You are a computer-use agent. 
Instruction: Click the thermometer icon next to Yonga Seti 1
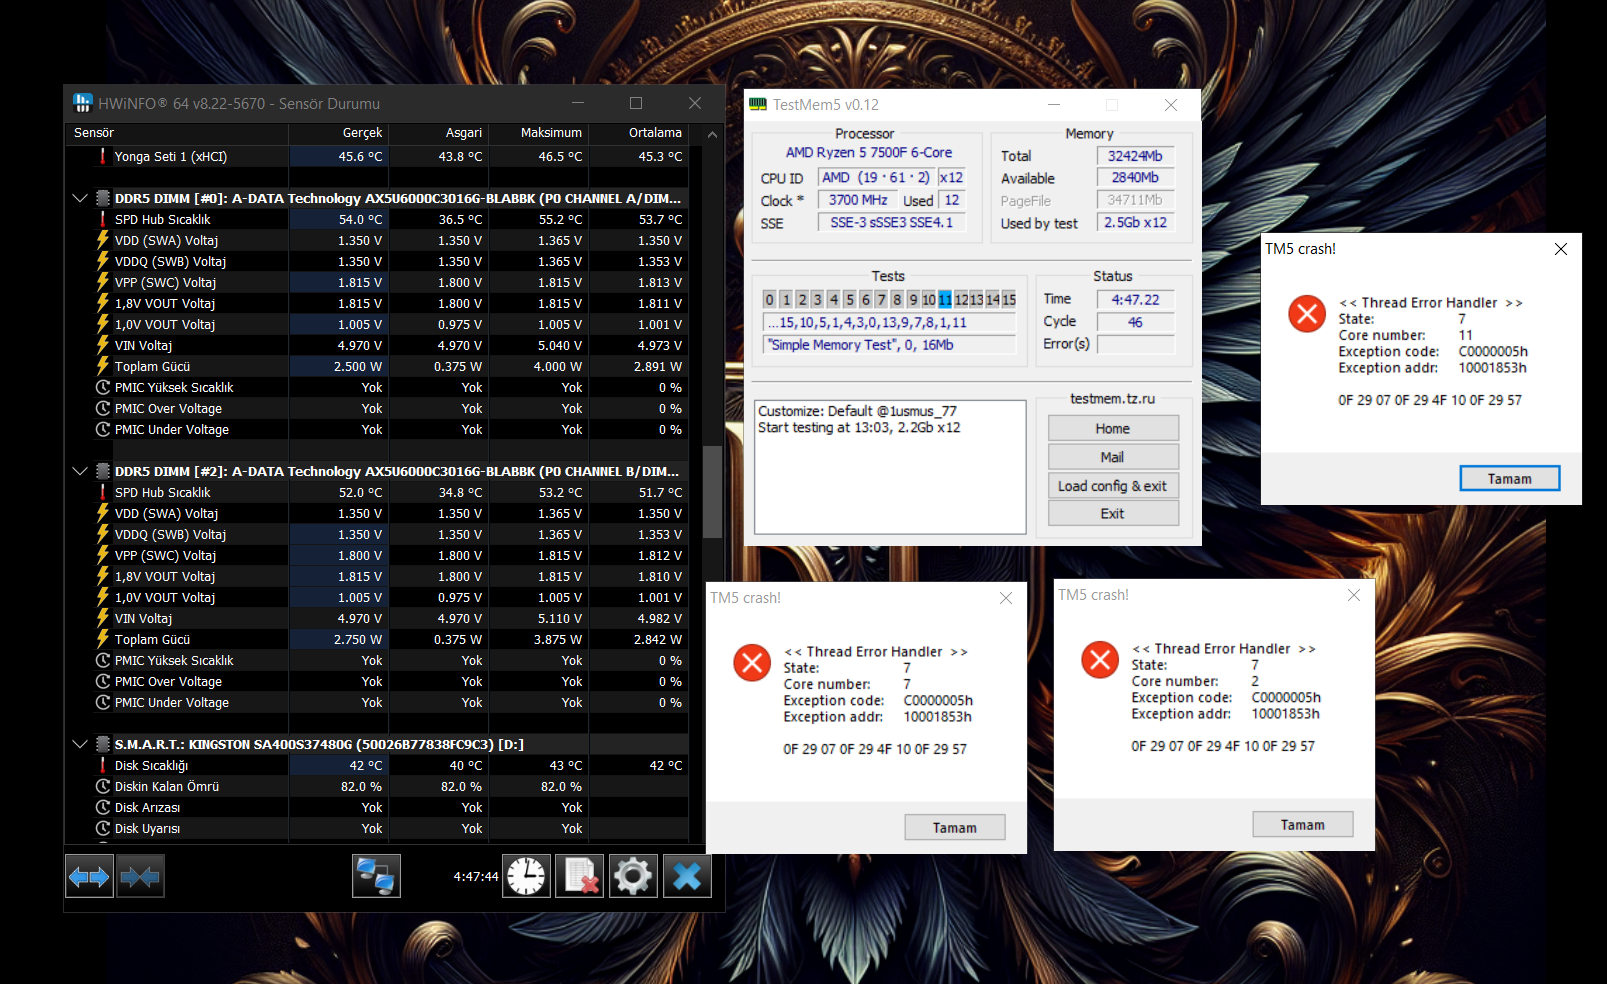coord(102,156)
